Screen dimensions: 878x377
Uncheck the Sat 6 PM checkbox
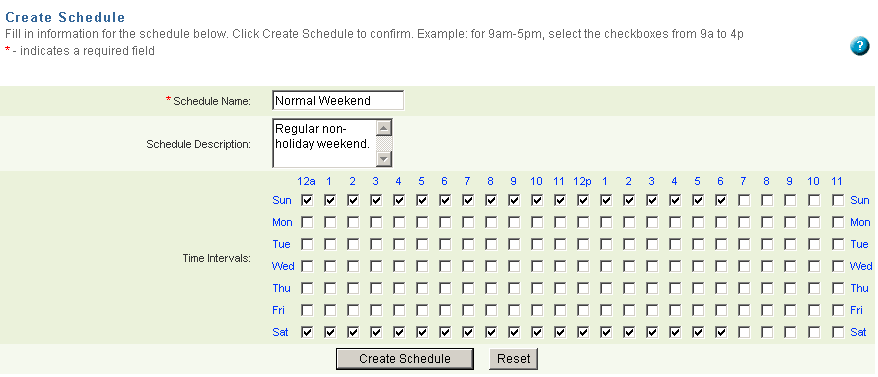pos(721,332)
